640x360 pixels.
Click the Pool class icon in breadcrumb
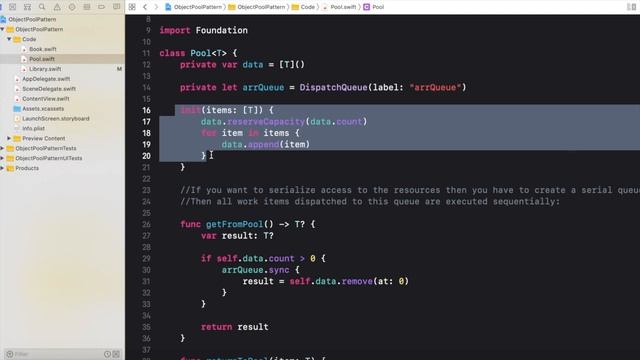pos(367,7)
